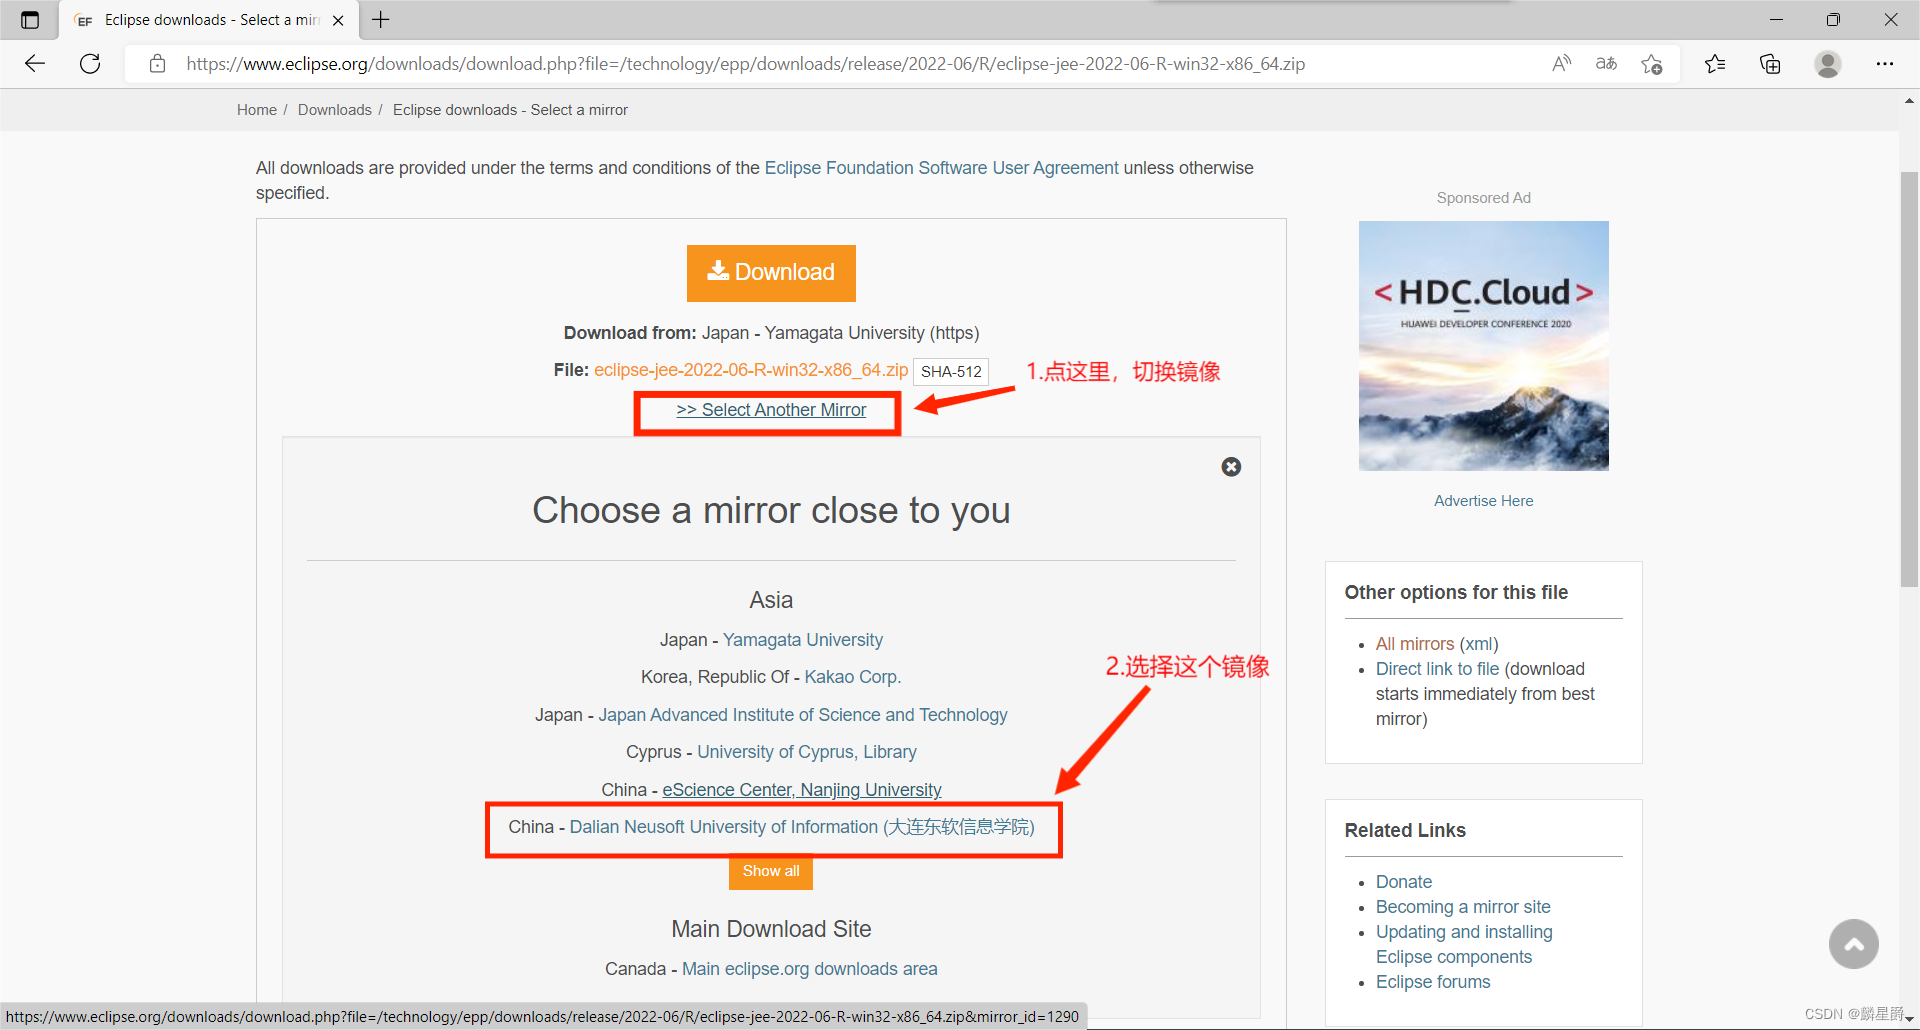The image size is (1920, 1030).
Task: Go back to previous page
Action: tap(35, 64)
